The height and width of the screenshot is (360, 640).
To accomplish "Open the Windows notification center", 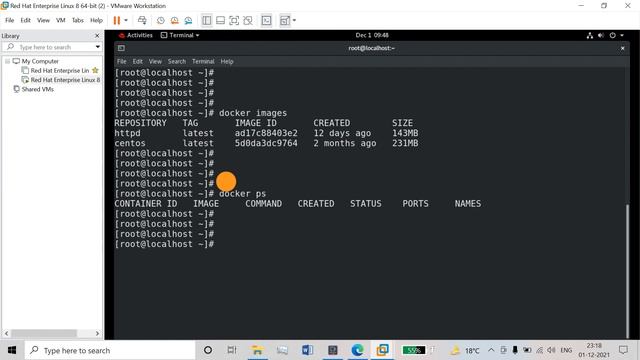I will coord(623,350).
